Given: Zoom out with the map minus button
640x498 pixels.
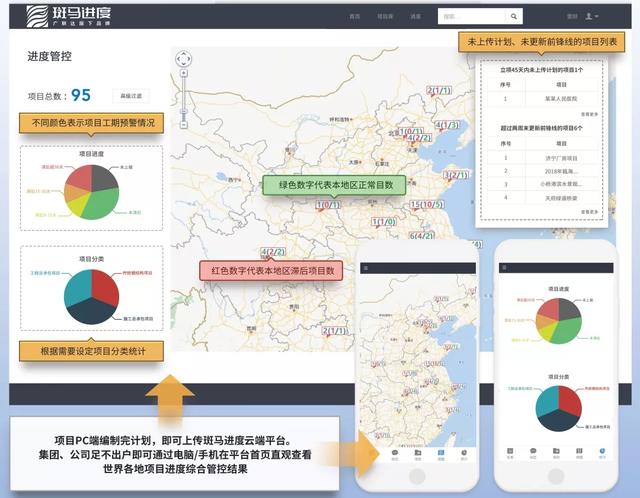Looking at the screenshot, I should (184, 124).
